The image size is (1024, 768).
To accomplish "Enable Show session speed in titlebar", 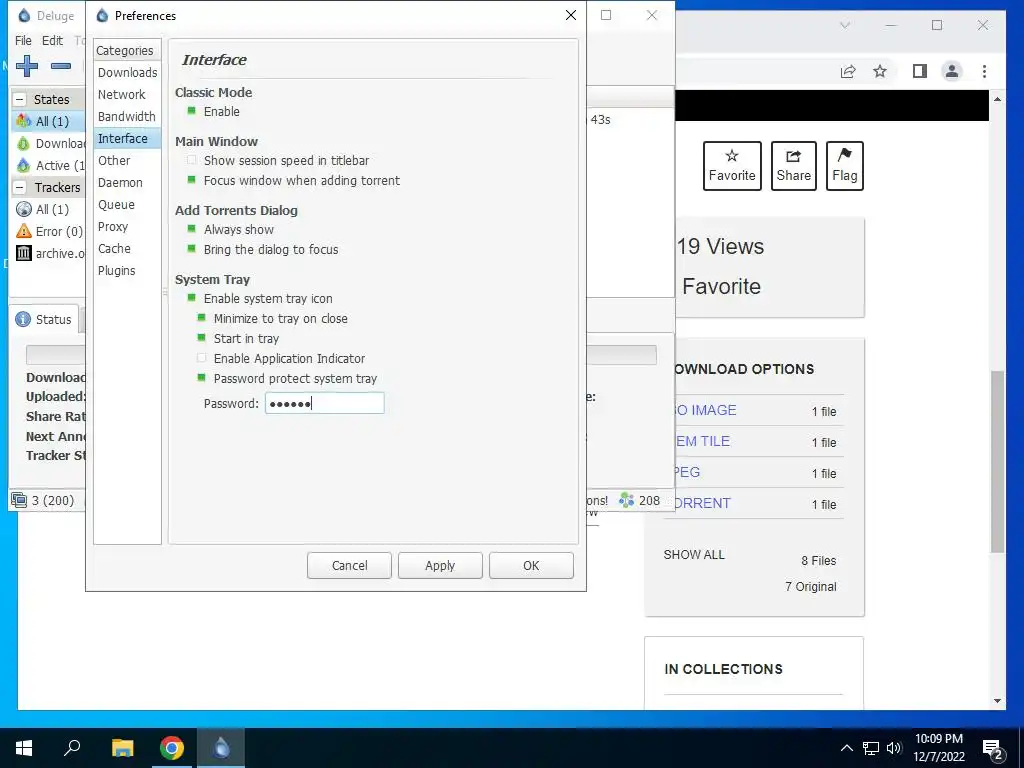I will click(x=191, y=160).
